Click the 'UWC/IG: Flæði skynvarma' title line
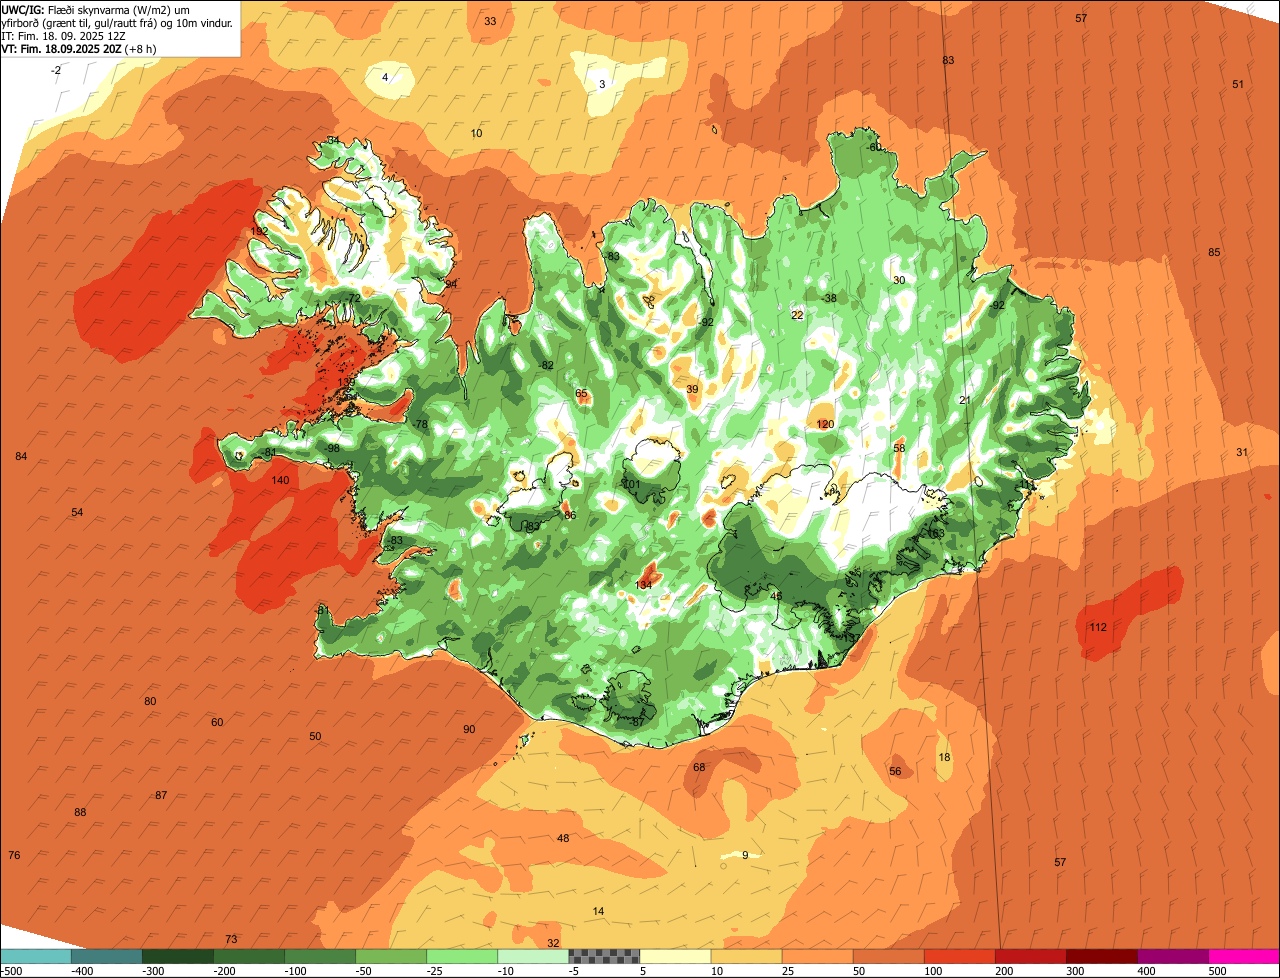Image resolution: width=1280 pixels, height=978 pixels. click(x=96, y=9)
